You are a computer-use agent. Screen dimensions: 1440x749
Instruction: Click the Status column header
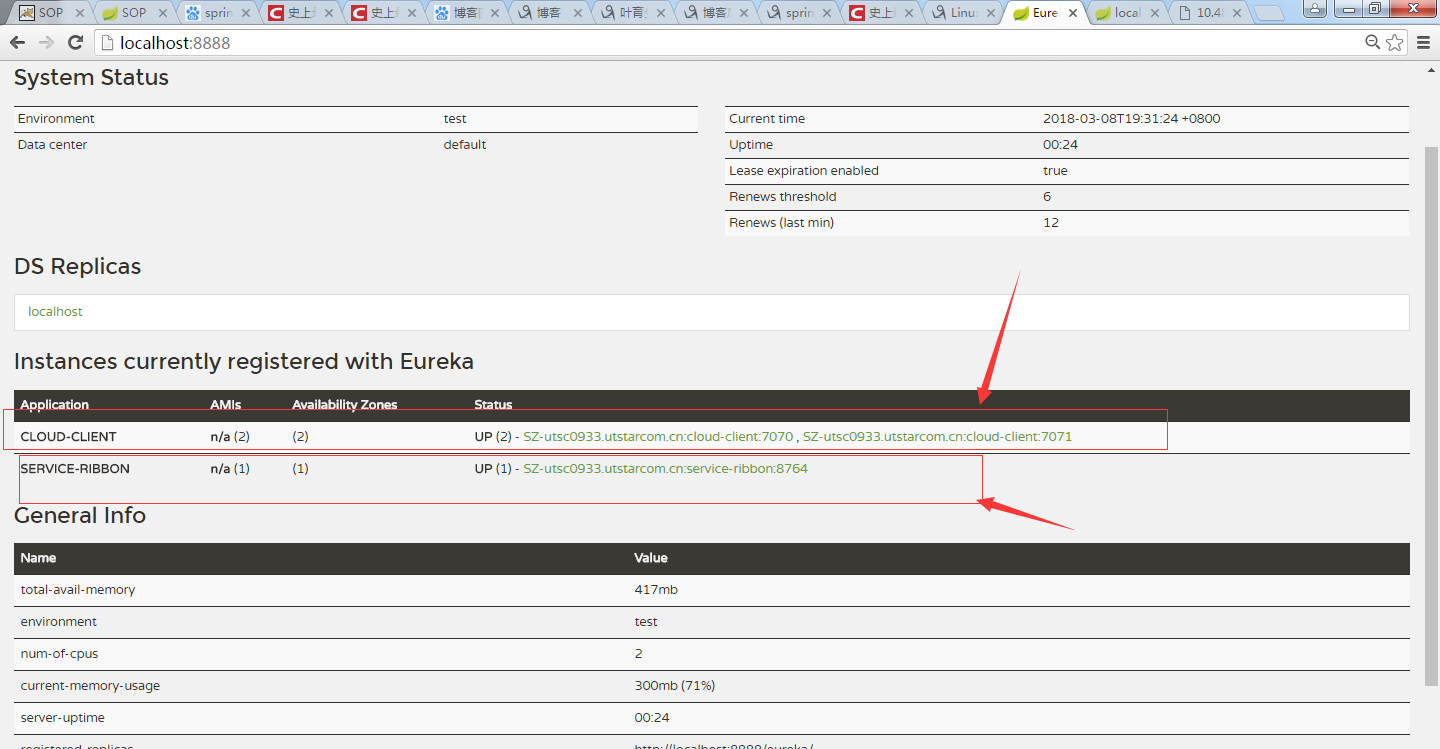pyautogui.click(x=493, y=405)
